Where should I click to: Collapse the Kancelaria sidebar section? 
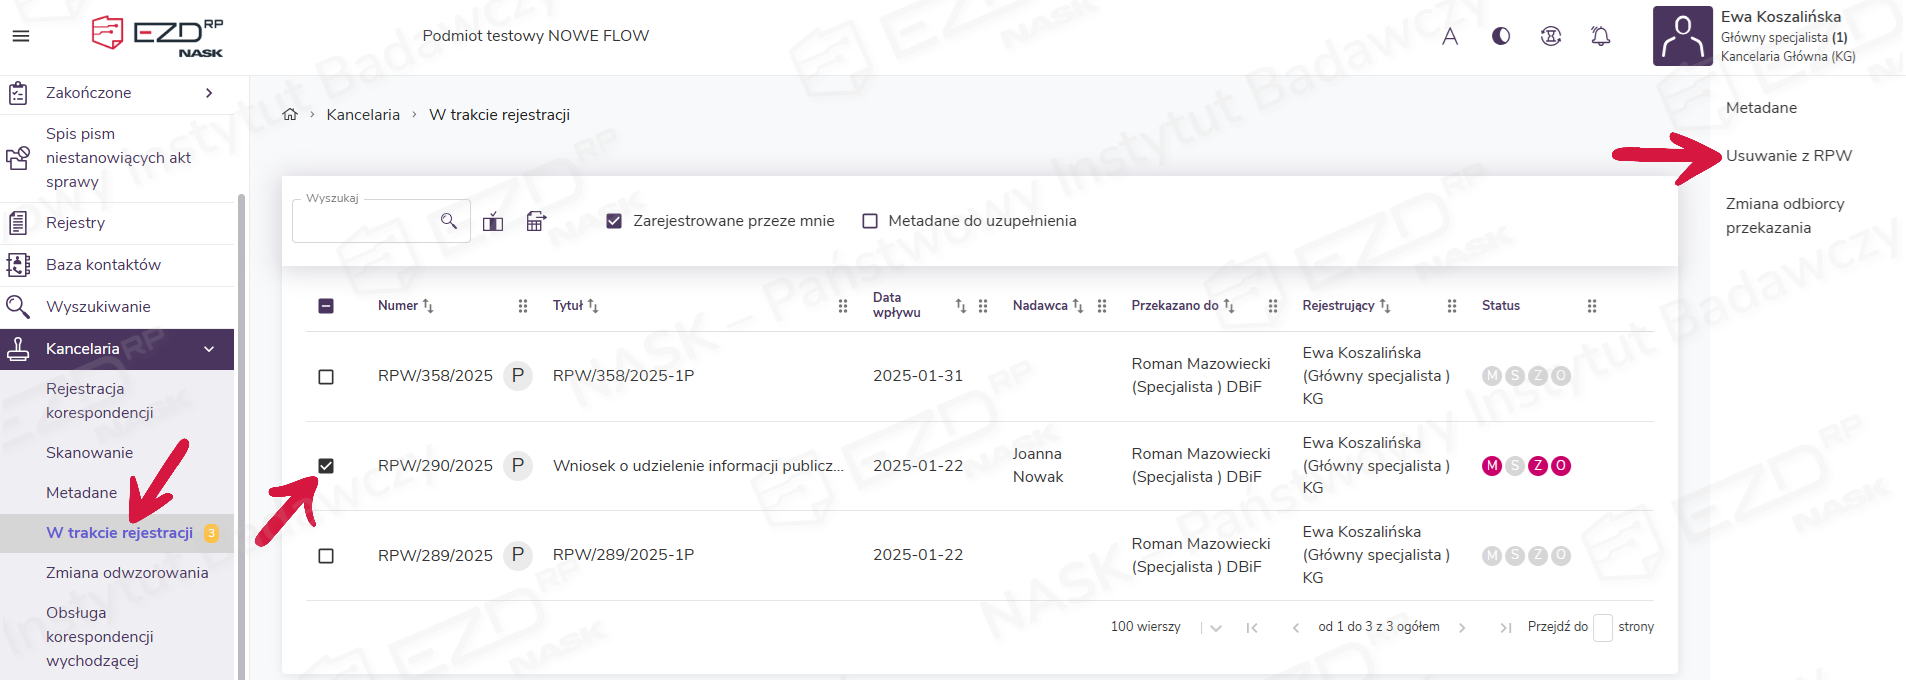[209, 349]
